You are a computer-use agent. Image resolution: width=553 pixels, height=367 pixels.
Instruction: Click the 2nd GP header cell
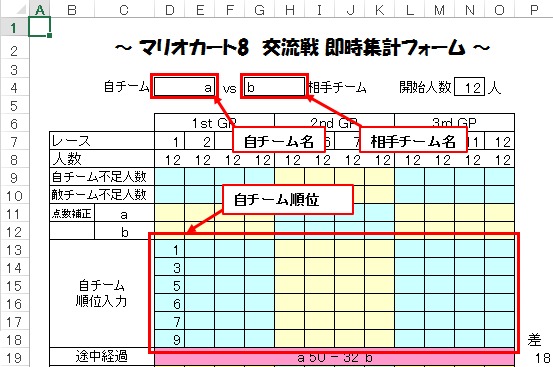[x=334, y=122]
